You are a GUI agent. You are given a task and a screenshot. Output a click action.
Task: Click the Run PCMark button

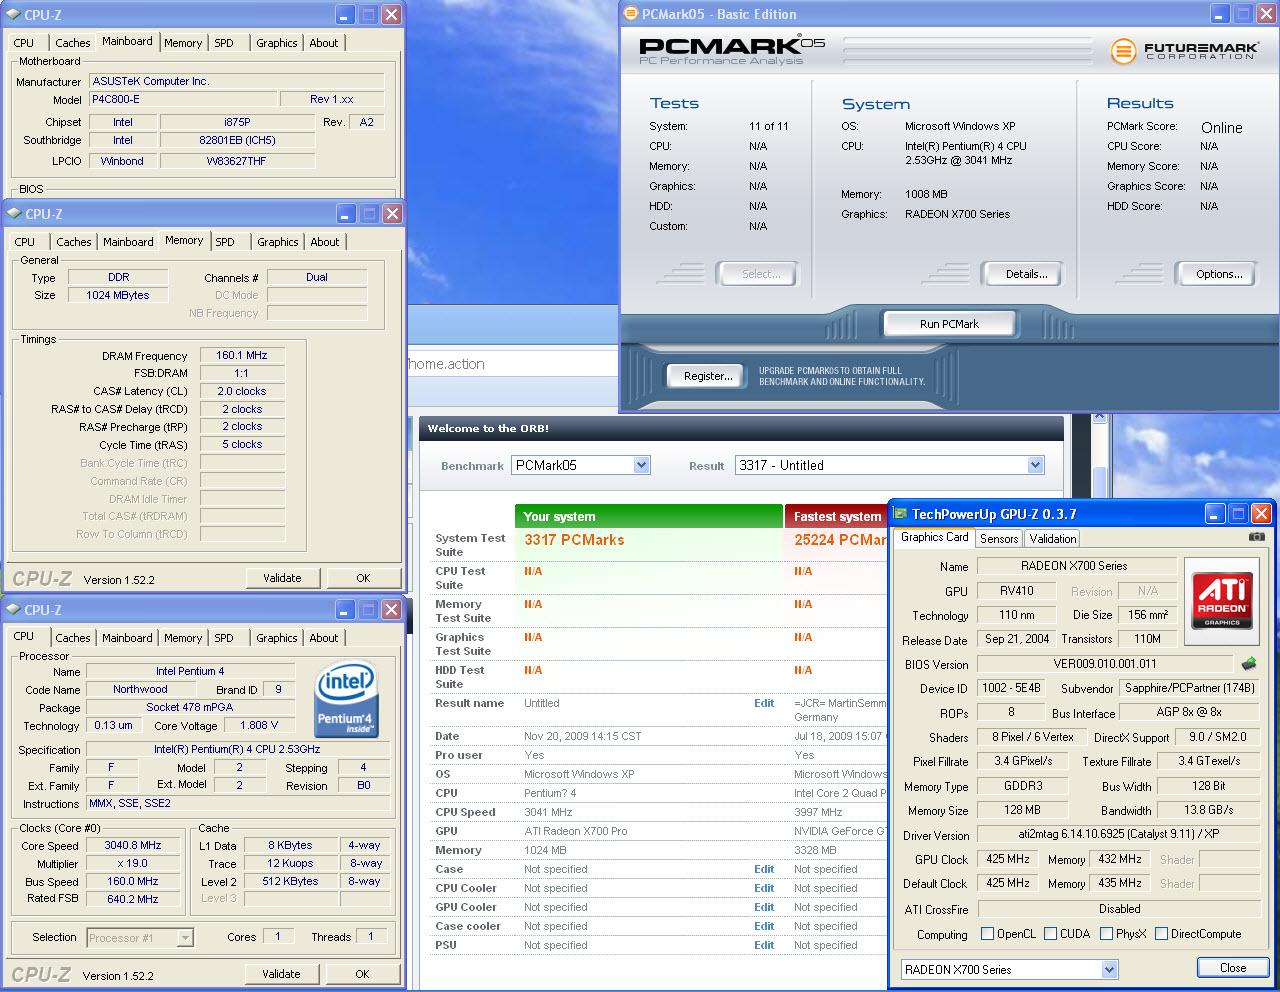point(949,324)
